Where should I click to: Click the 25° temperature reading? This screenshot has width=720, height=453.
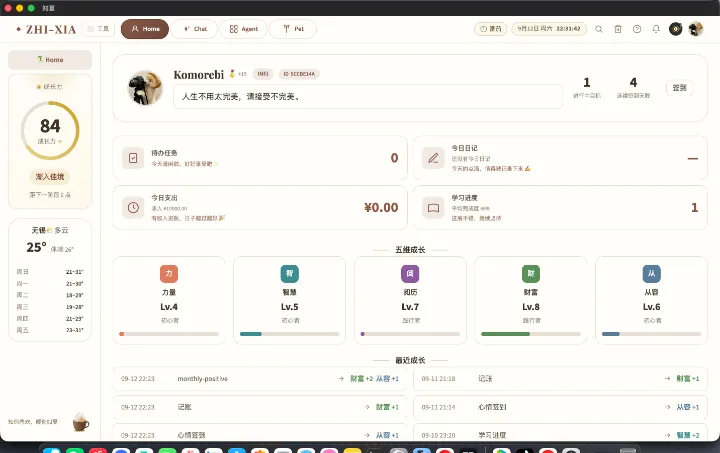[x=36, y=247]
